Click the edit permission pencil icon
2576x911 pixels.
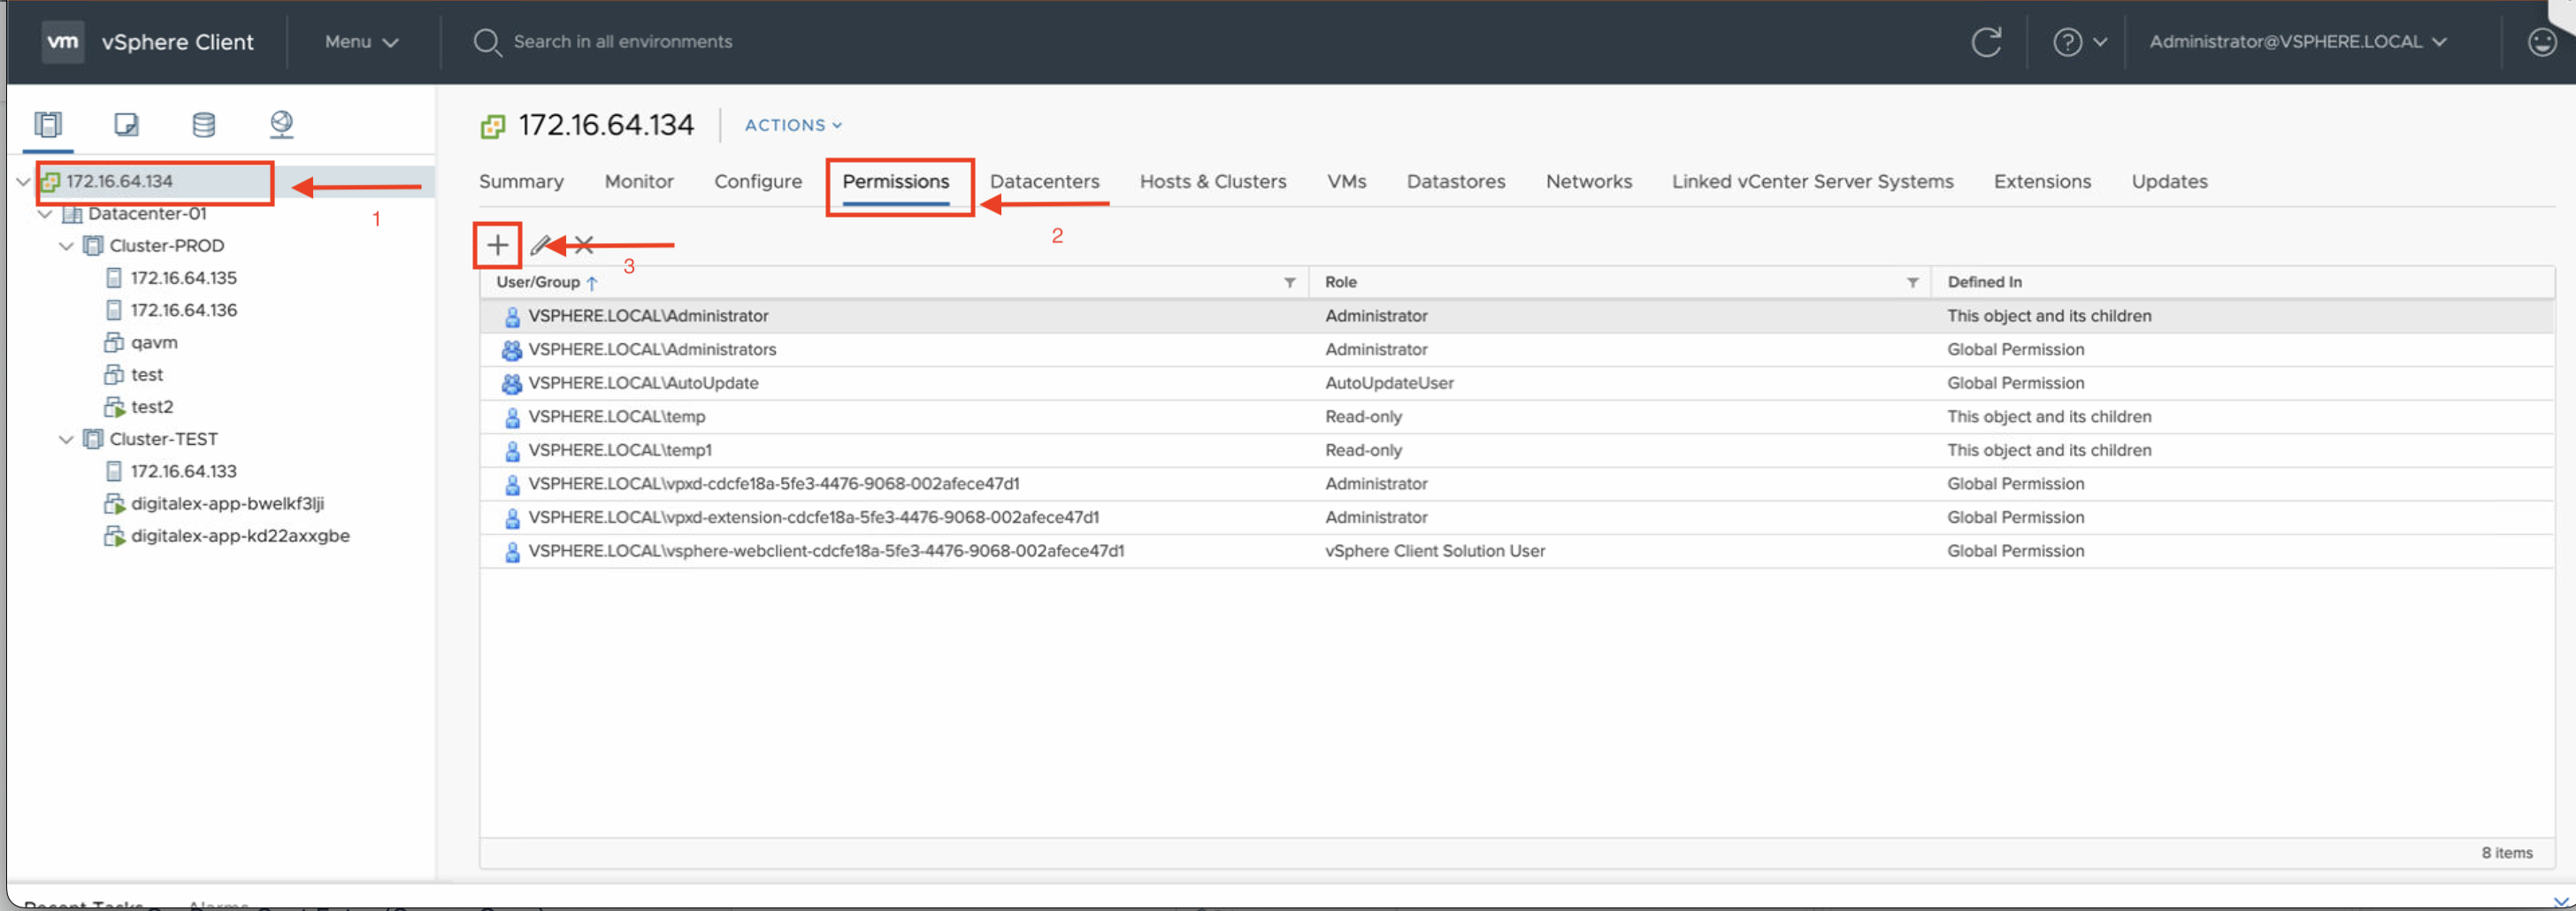(x=540, y=245)
